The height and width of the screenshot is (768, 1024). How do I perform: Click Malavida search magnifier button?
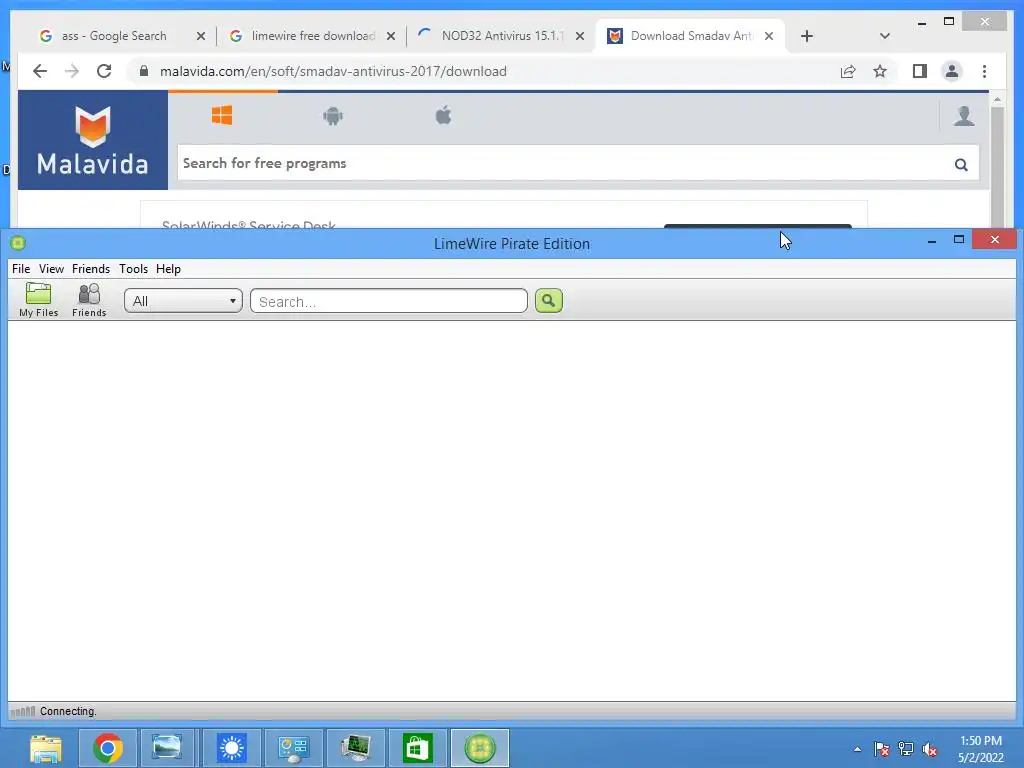tap(961, 165)
